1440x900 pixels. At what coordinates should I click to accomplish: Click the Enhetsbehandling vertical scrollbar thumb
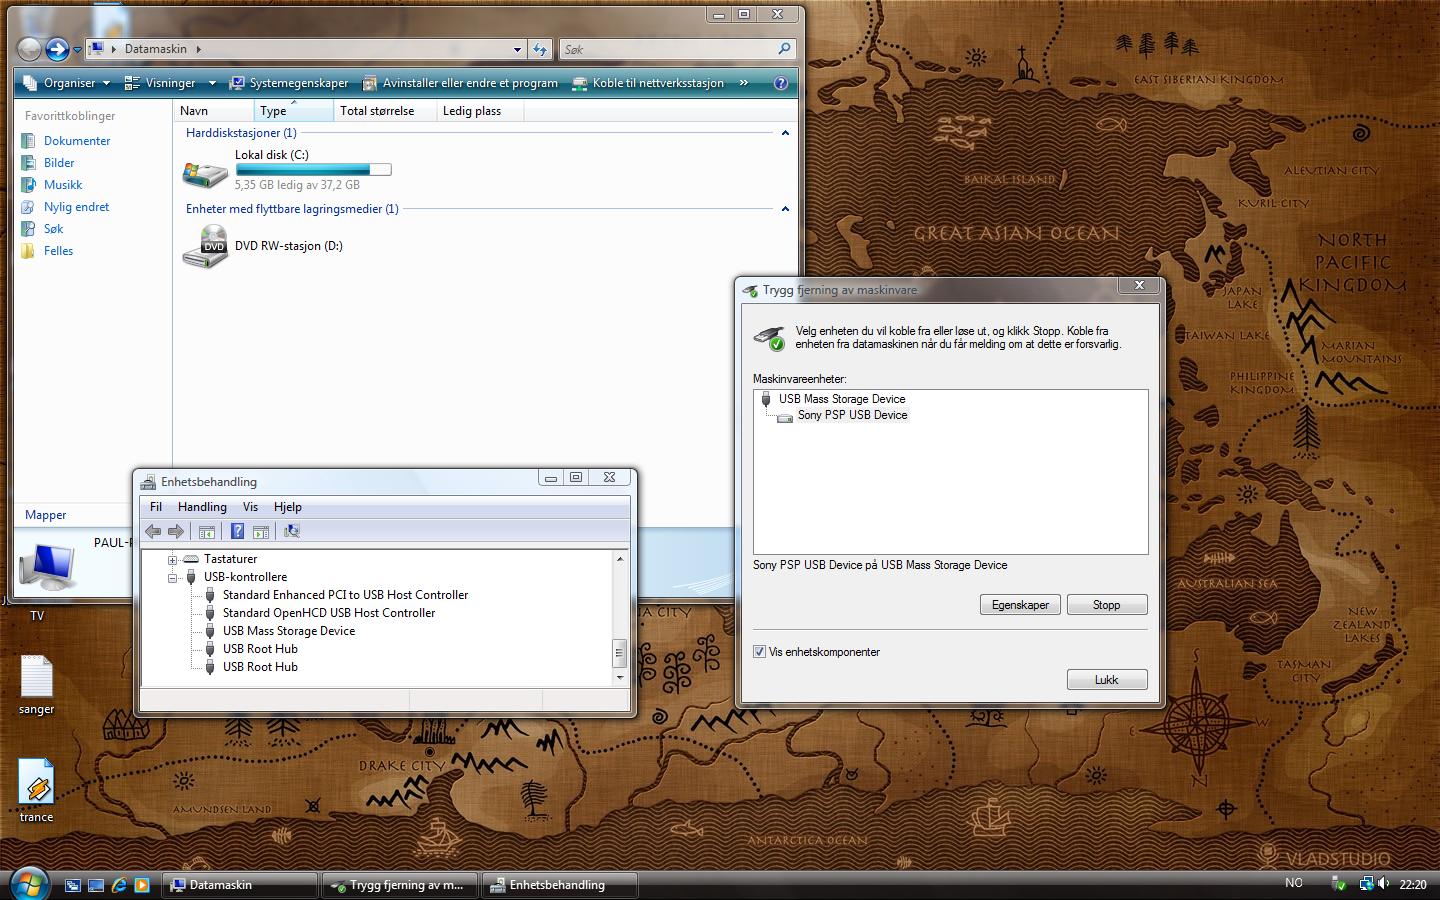[x=619, y=653]
